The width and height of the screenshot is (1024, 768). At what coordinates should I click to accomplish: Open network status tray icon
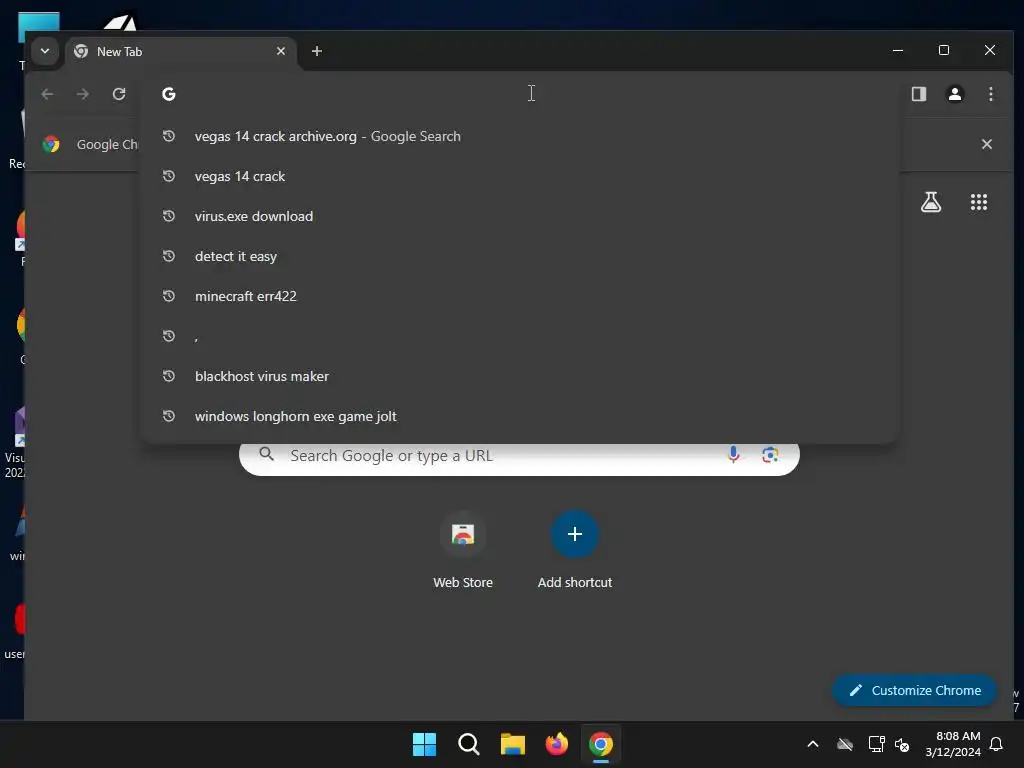[x=876, y=744]
